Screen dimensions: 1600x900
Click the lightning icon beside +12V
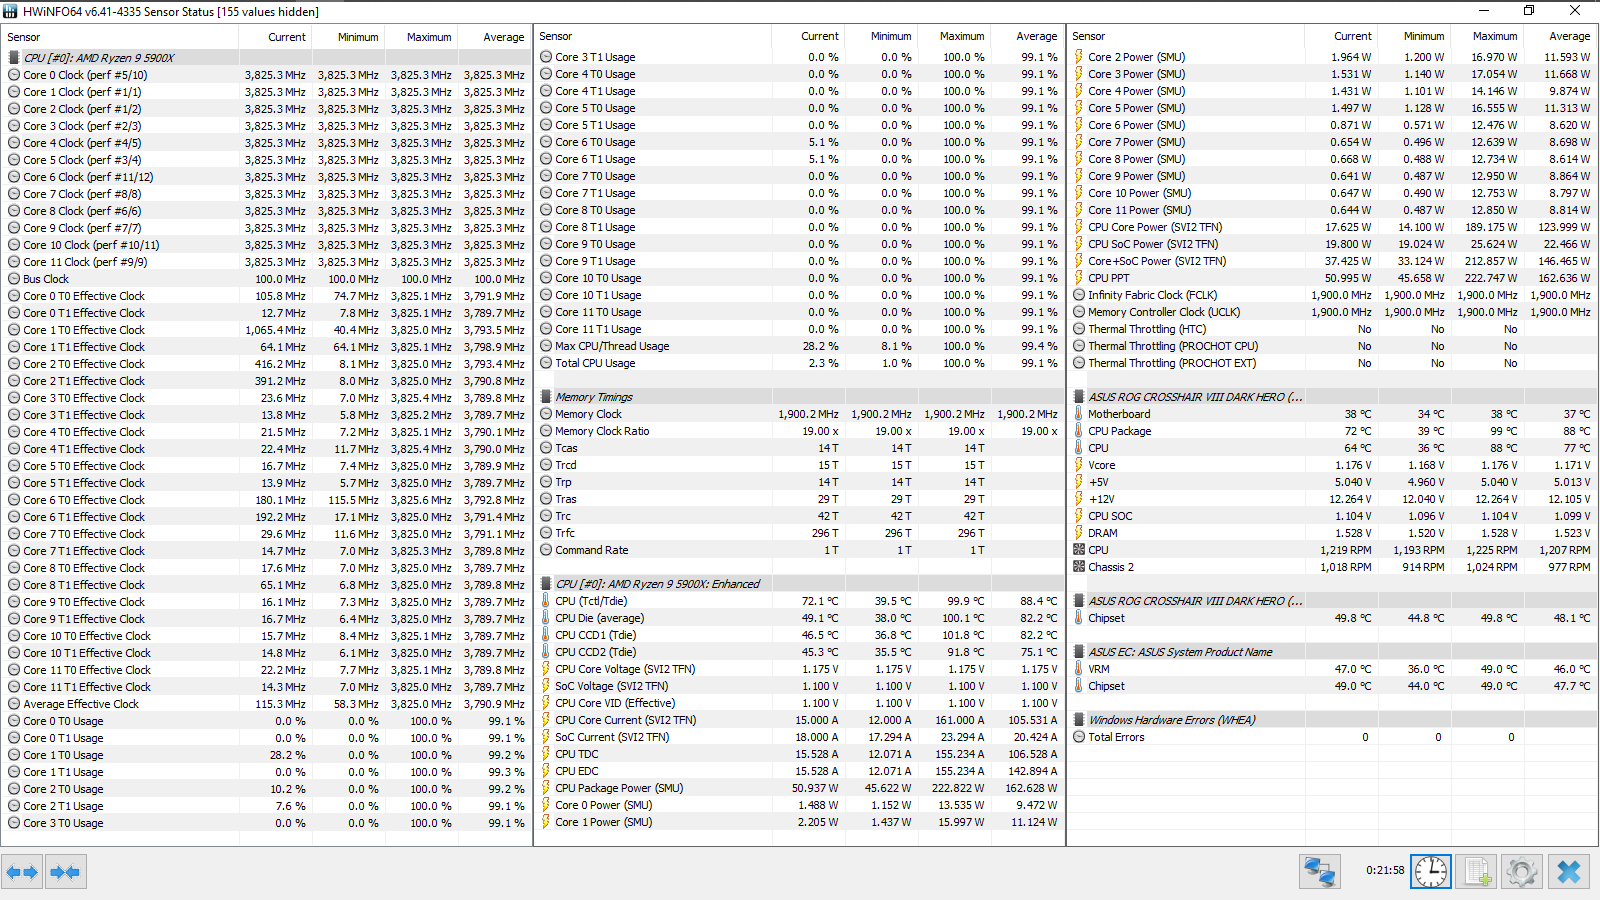[x=1079, y=499]
